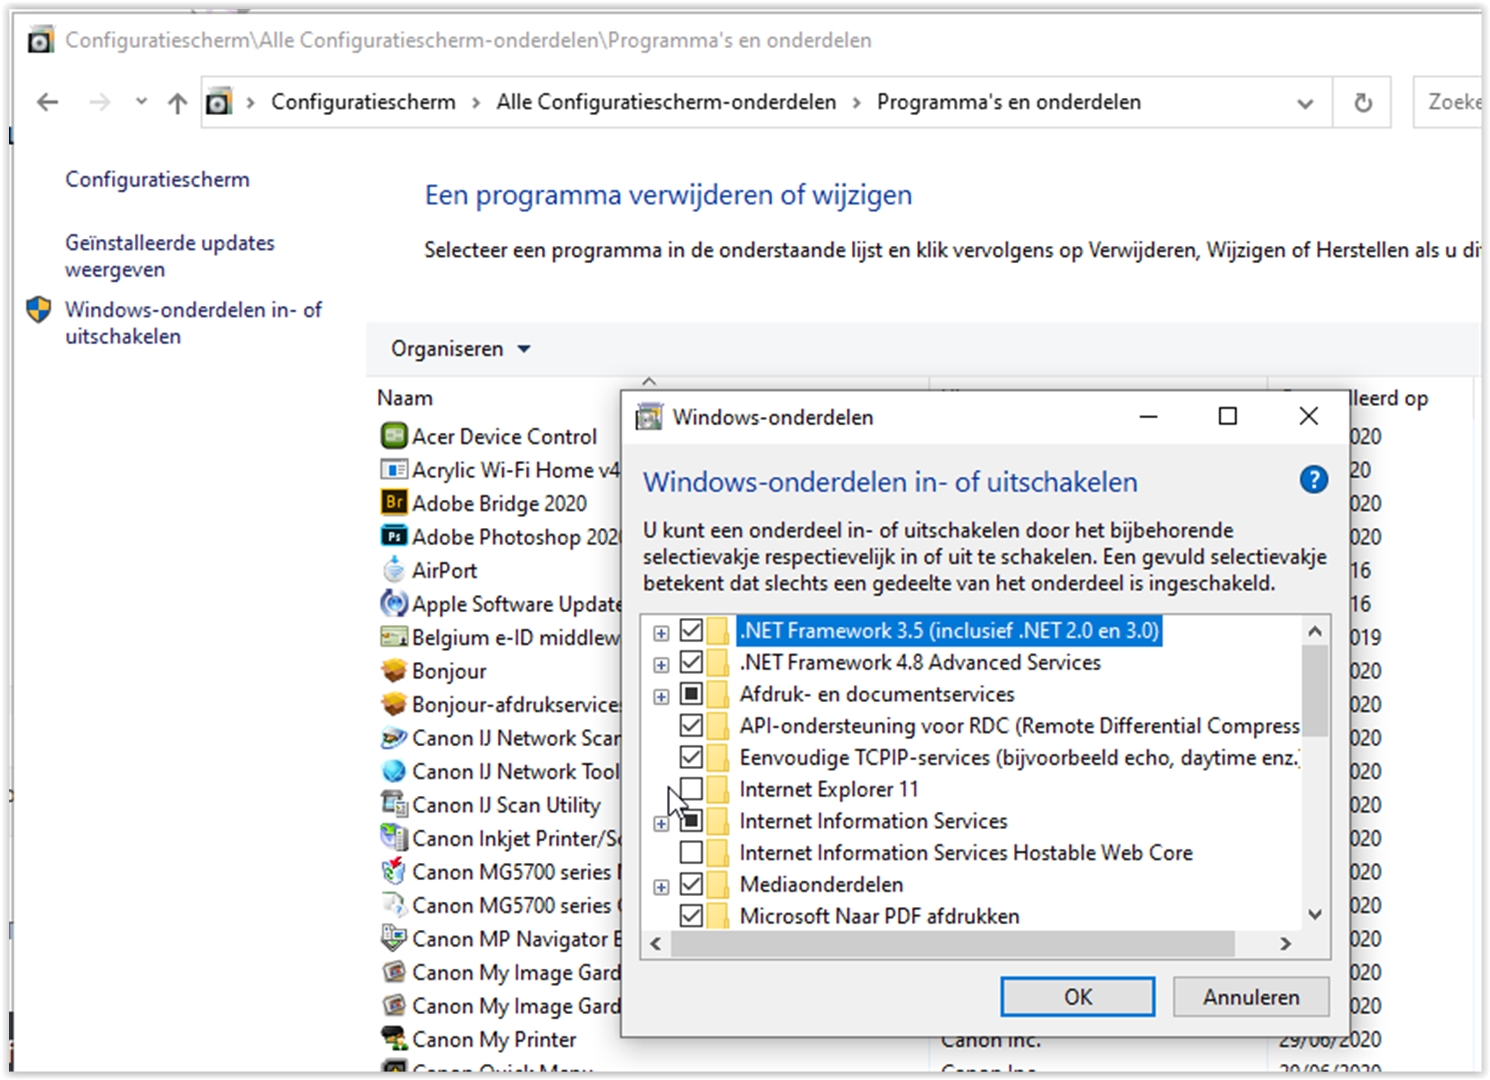This screenshot has width=1490, height=1080.
Task: Click the Adobe Bridge 2020 icon
Action: [394, 503]
